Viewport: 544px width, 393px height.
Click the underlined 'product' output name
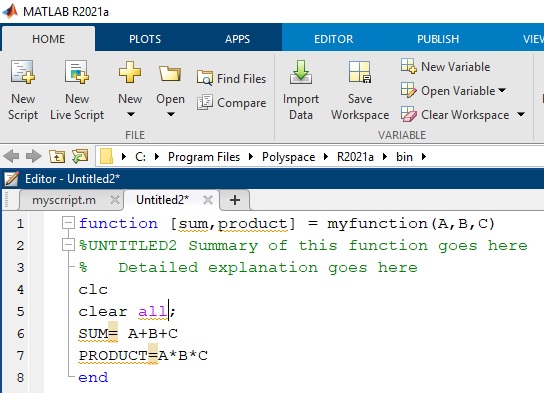tap(253, 224)
